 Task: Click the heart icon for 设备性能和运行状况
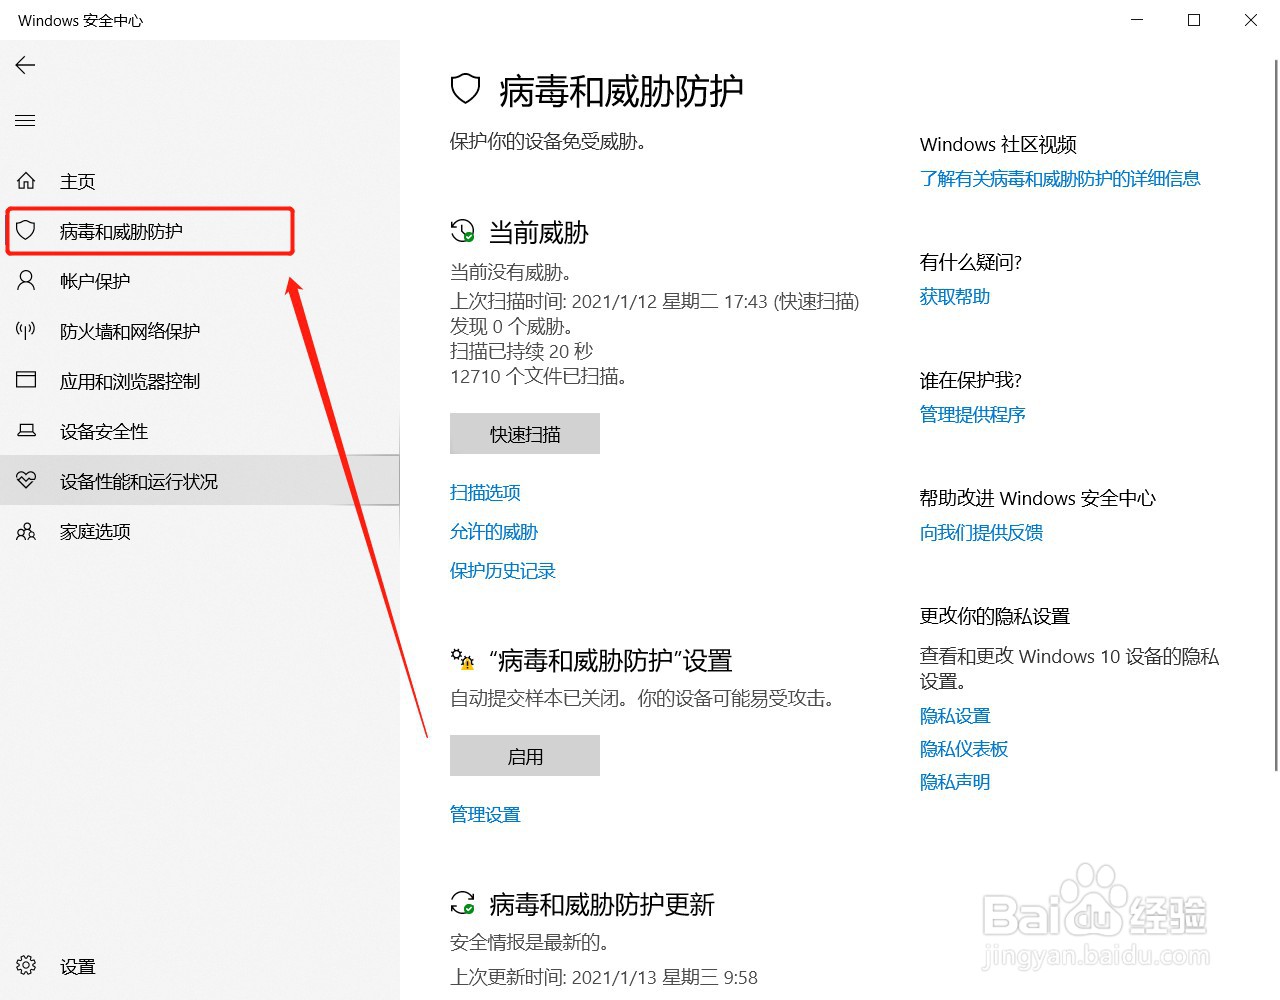26,480
